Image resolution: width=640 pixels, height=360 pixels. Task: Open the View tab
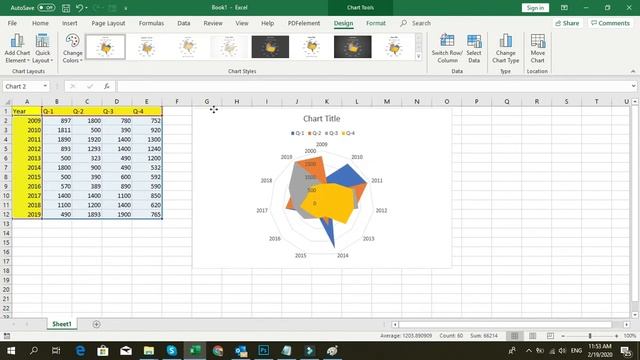[x=242, y=23]
